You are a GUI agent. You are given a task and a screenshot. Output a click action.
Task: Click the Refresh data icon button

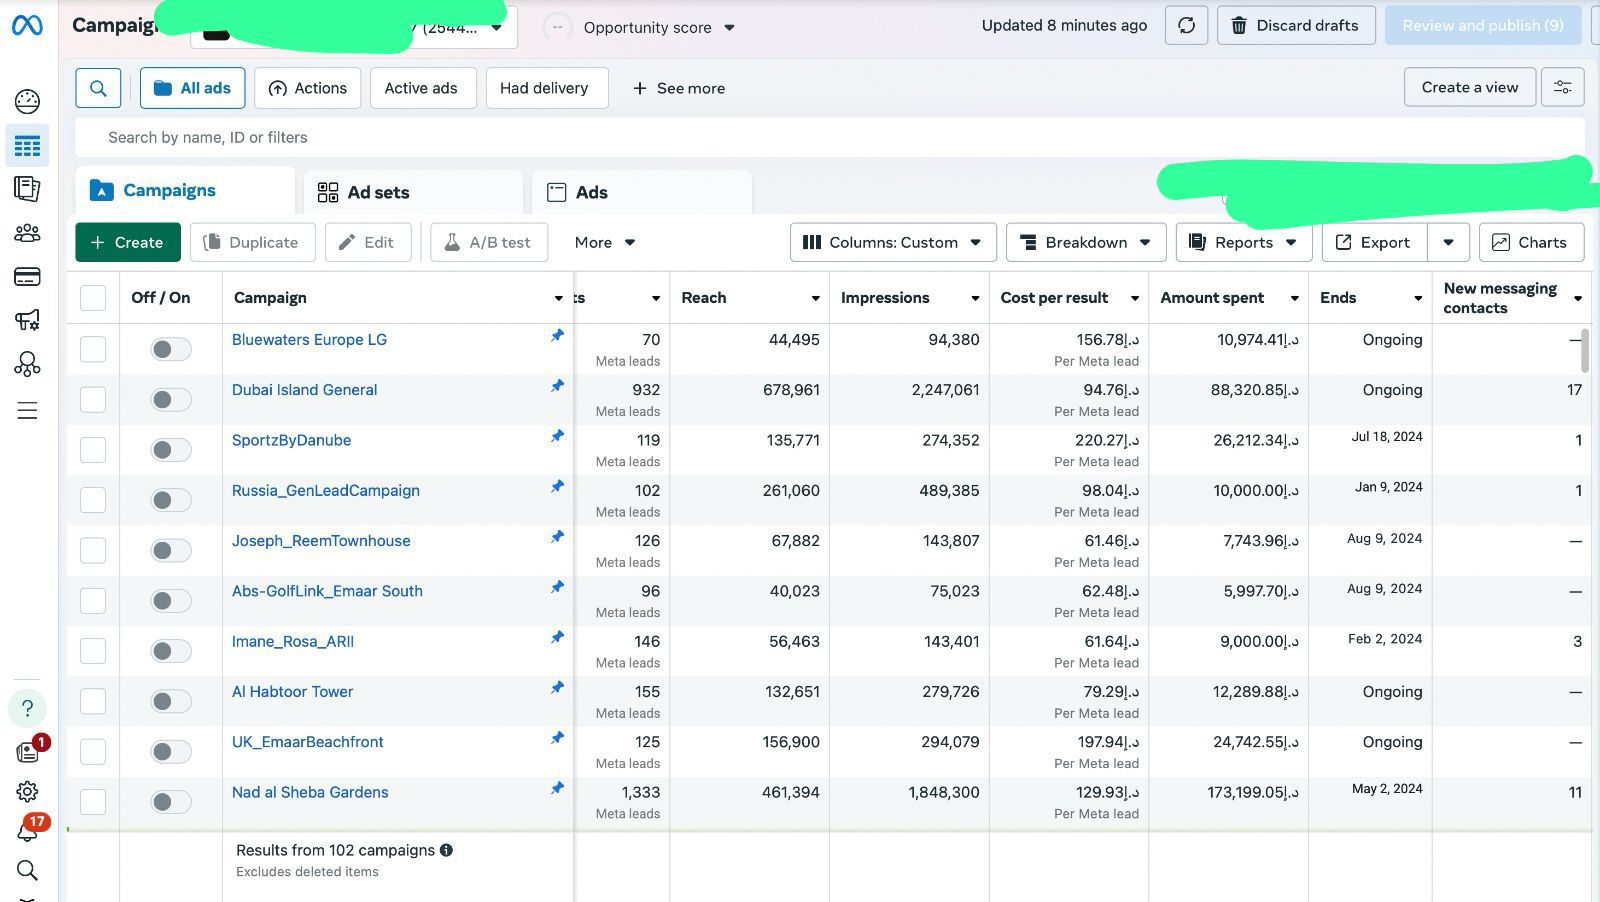tap(1186, 26)
